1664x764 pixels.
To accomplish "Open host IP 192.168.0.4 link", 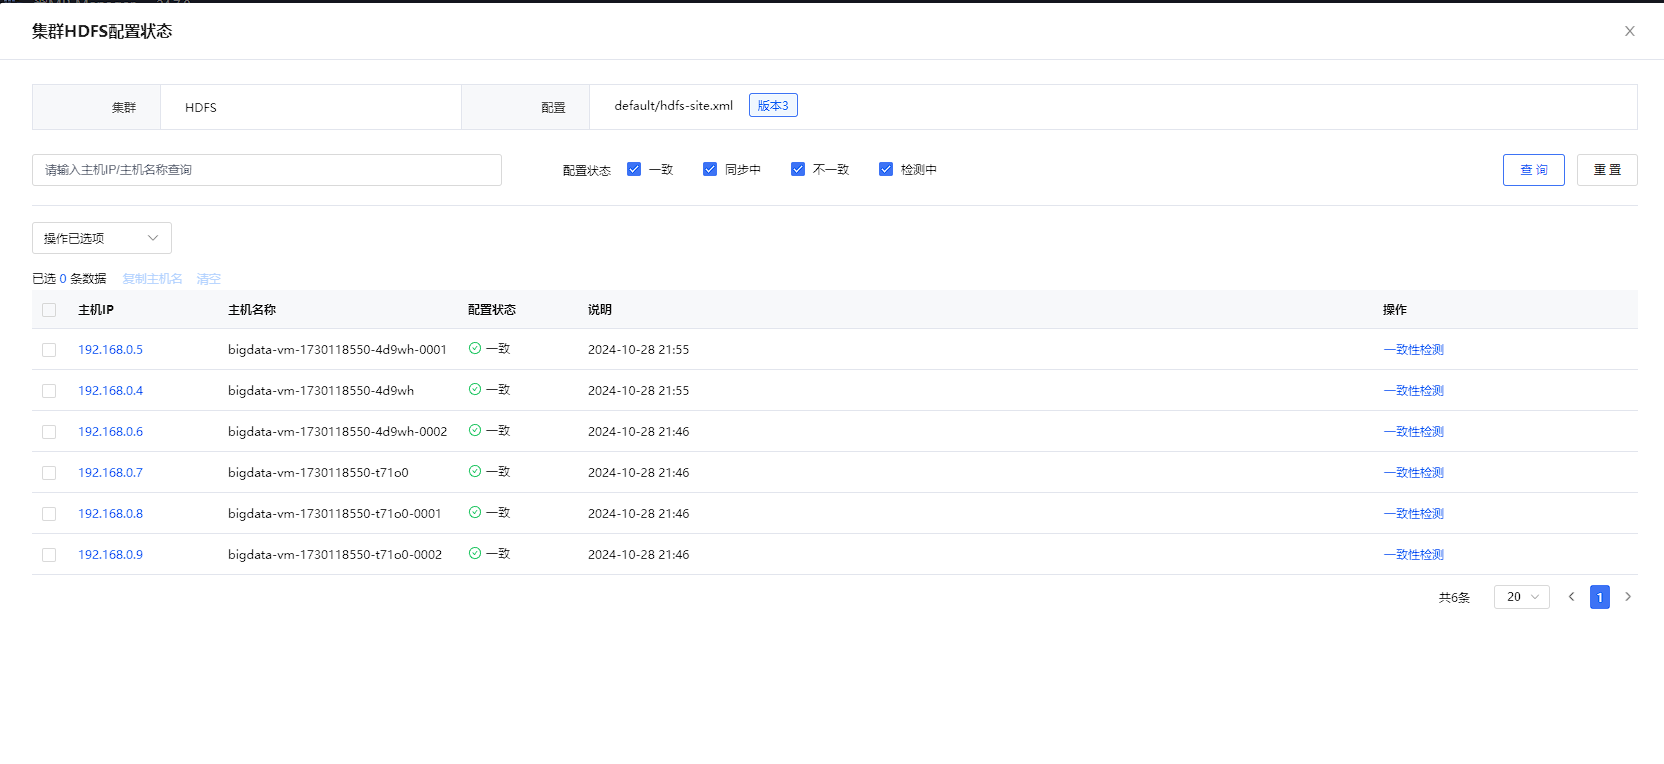I will tap(110, 391).
